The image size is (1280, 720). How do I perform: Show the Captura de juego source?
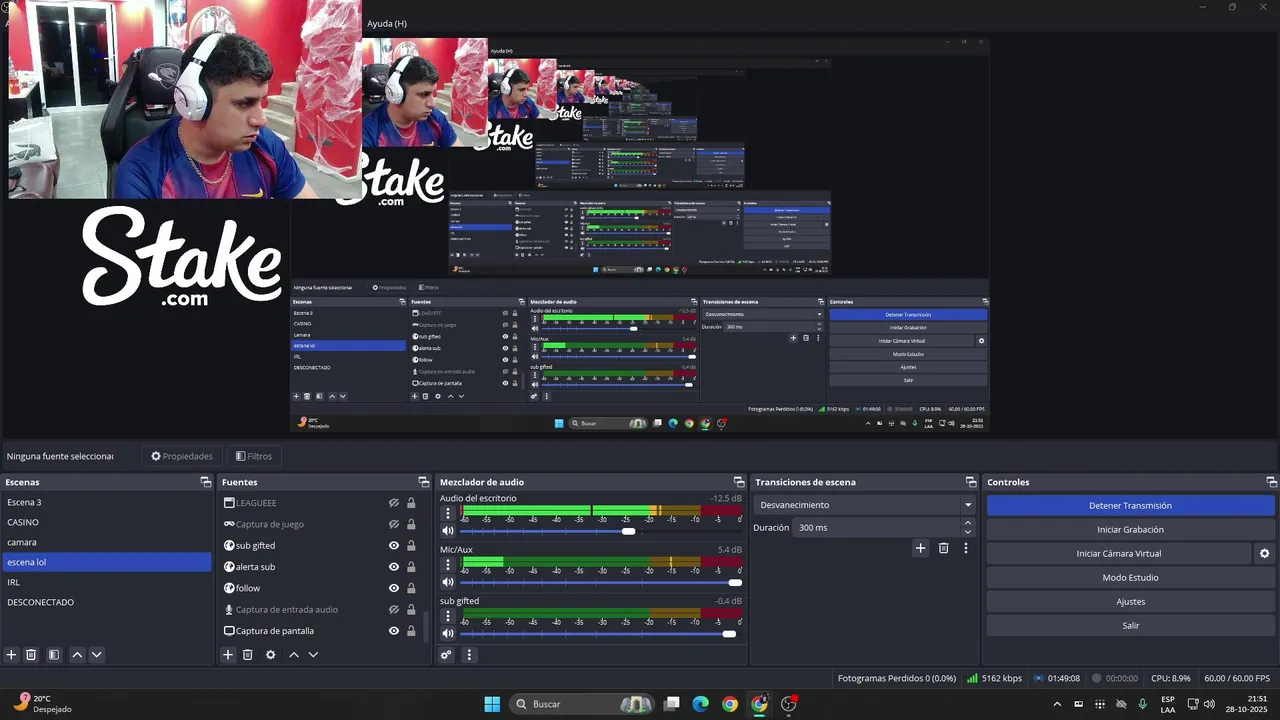pyautogui.click(x=394, y=524)
